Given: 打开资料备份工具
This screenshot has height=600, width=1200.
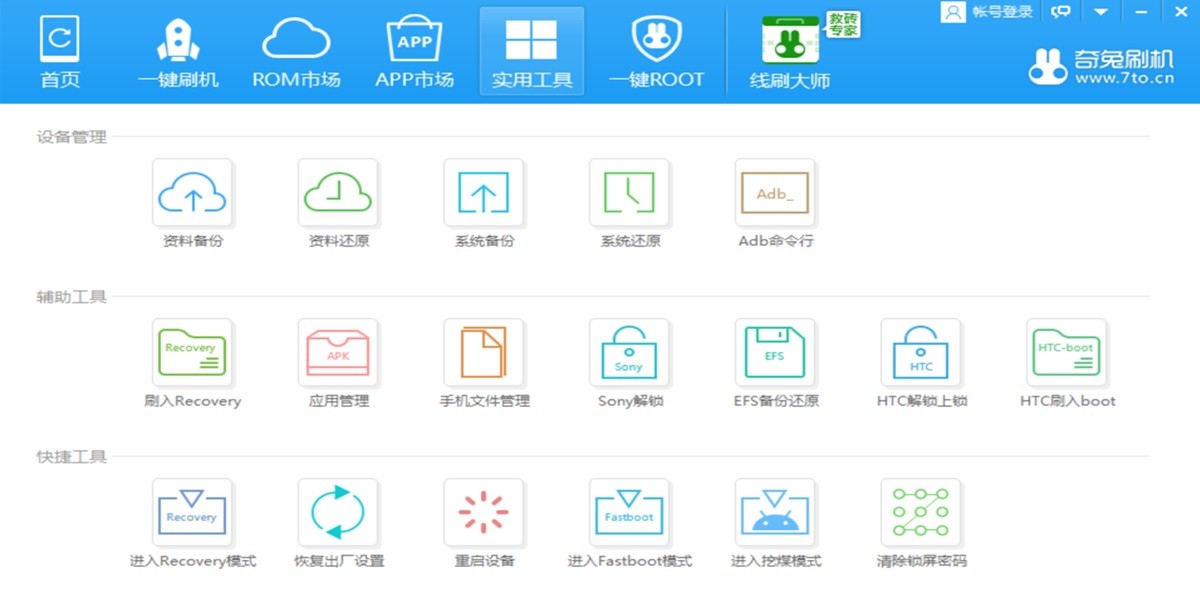Looking at the screenshot, I should (192, 192).
